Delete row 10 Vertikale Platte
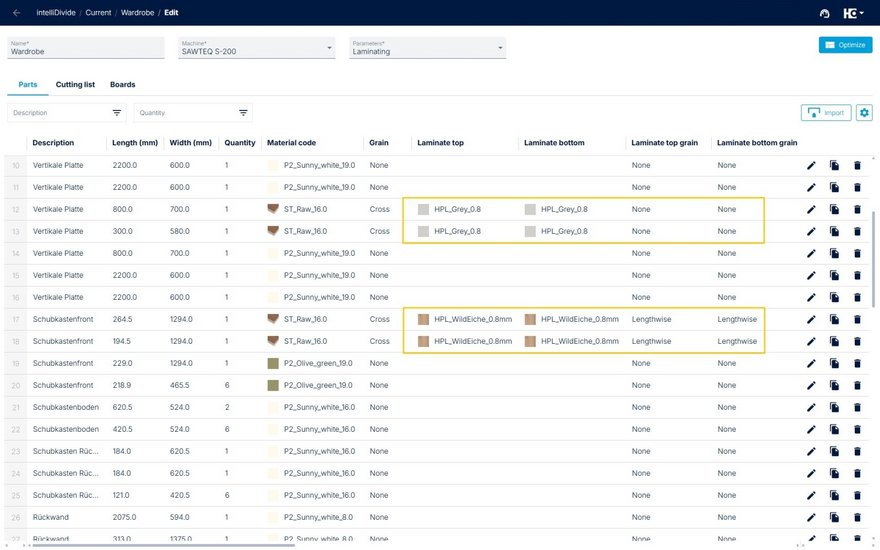This screenshot has height=550, width=880. click(857, 165)
